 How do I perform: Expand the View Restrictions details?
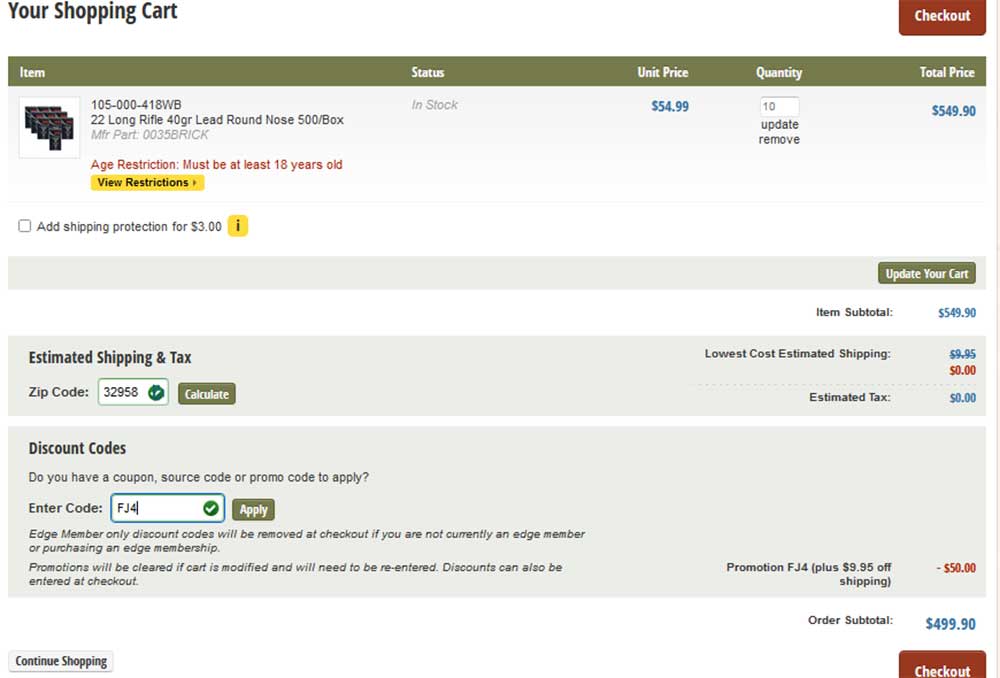(x=147, y=183)
